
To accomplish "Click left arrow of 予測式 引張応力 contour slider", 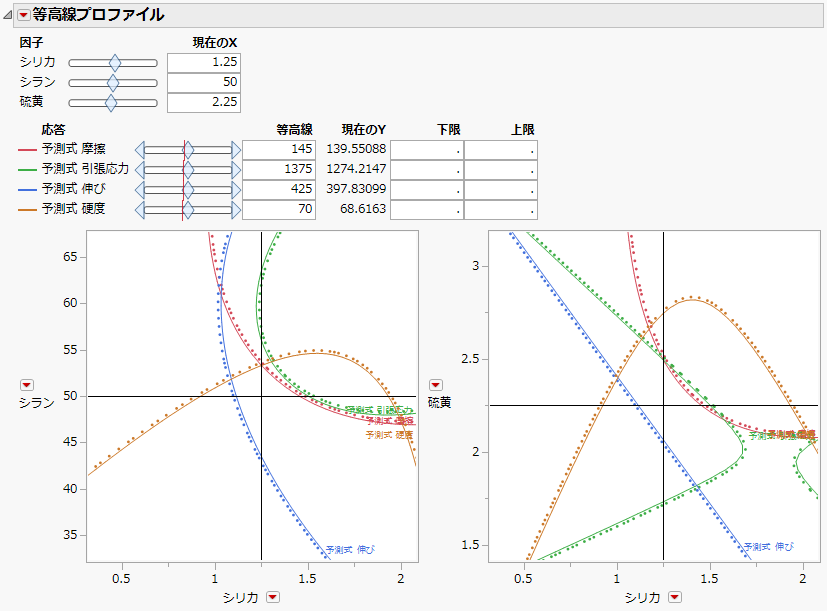I will (139, 170).
